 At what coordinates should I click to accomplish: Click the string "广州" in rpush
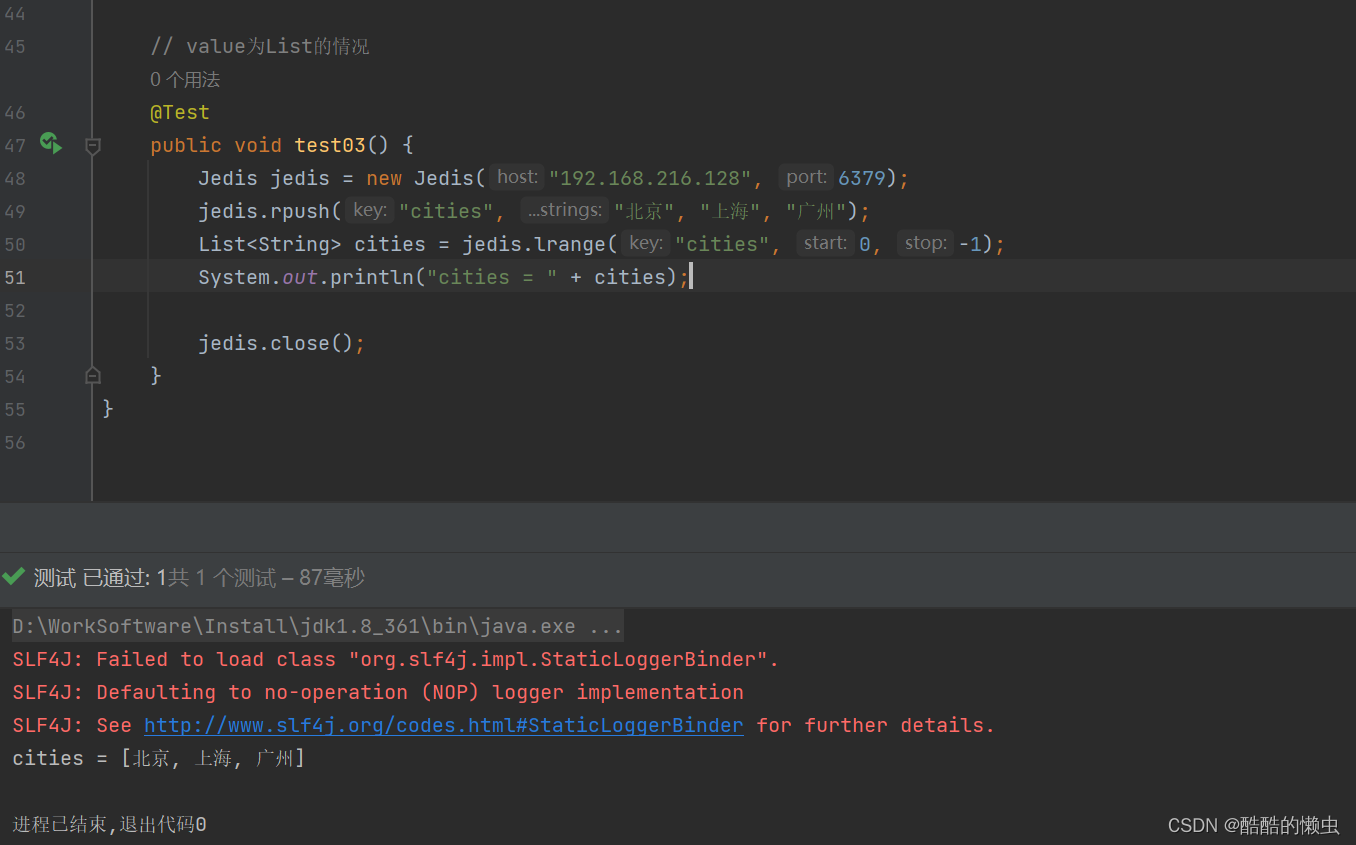[816, 211]
